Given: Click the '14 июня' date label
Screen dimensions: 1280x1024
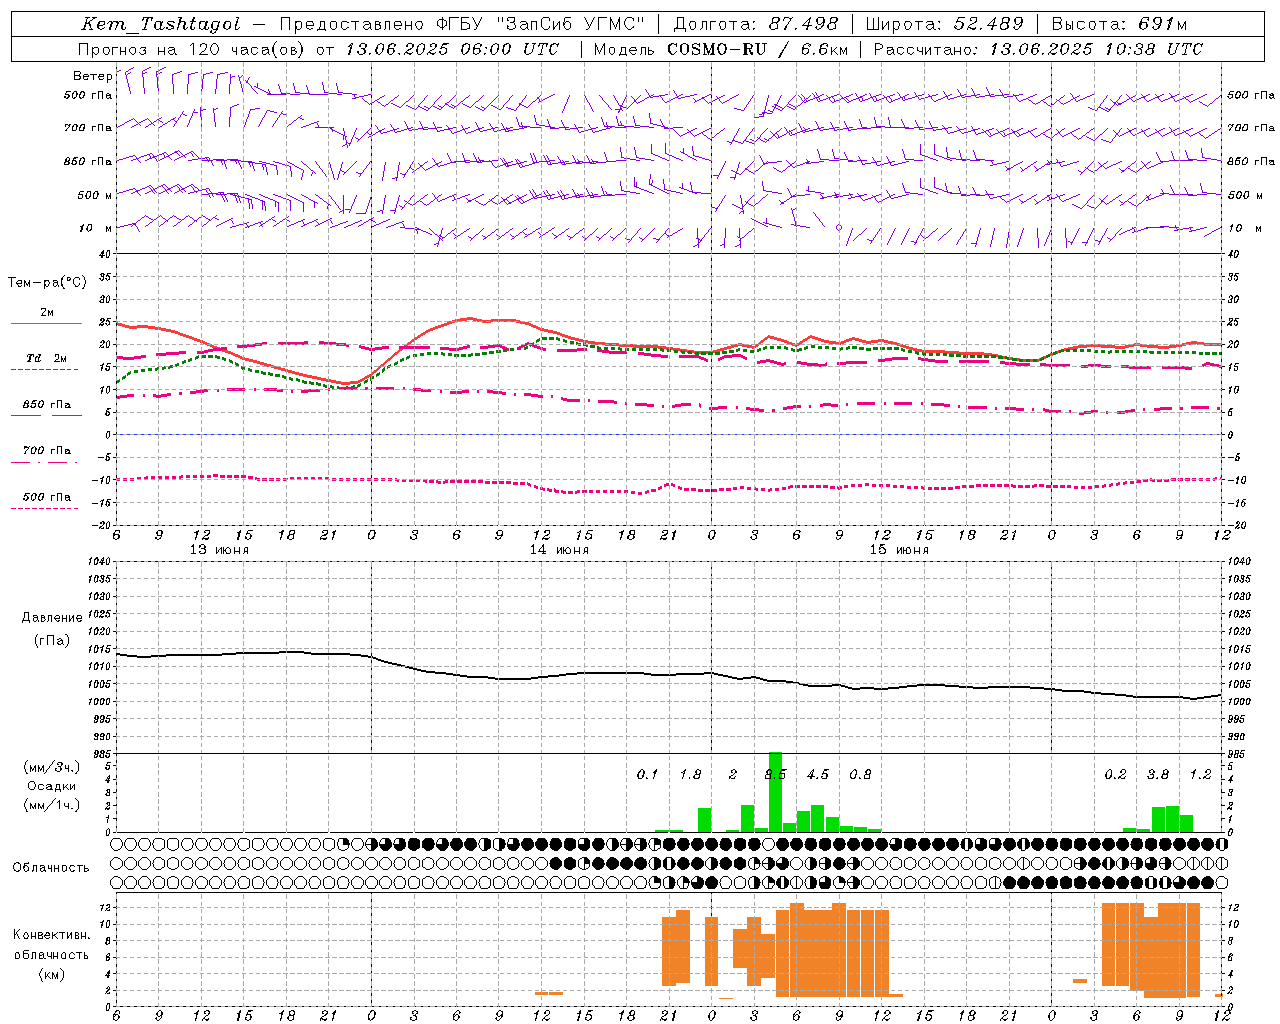Looking at the screenshot, I should click(x=559, y=550).
